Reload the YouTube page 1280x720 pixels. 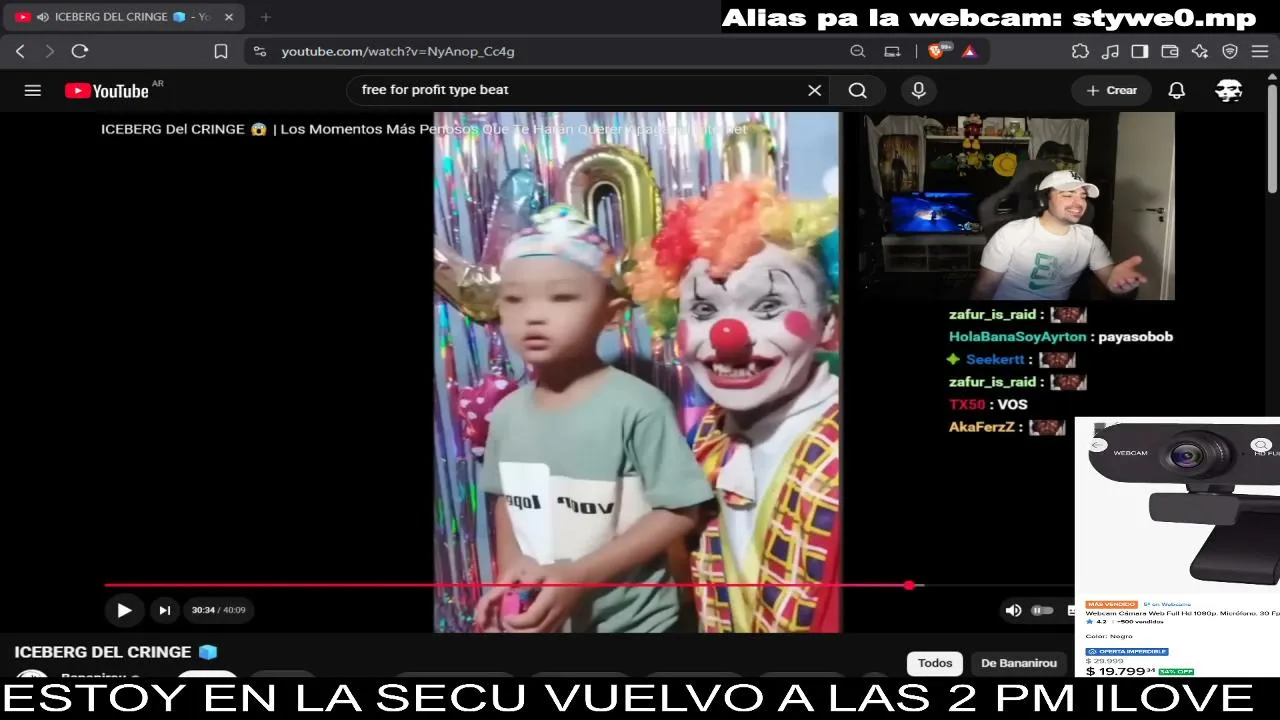80,51
